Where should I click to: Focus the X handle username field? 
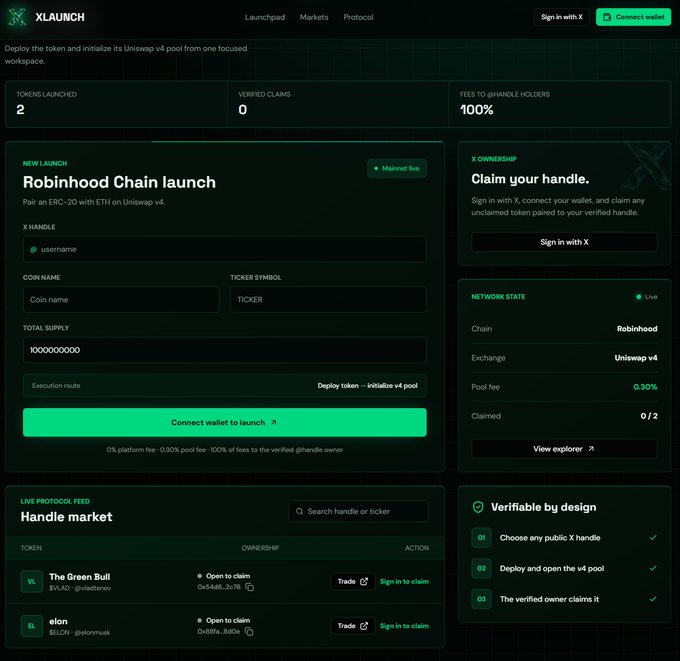pos(225,249)
